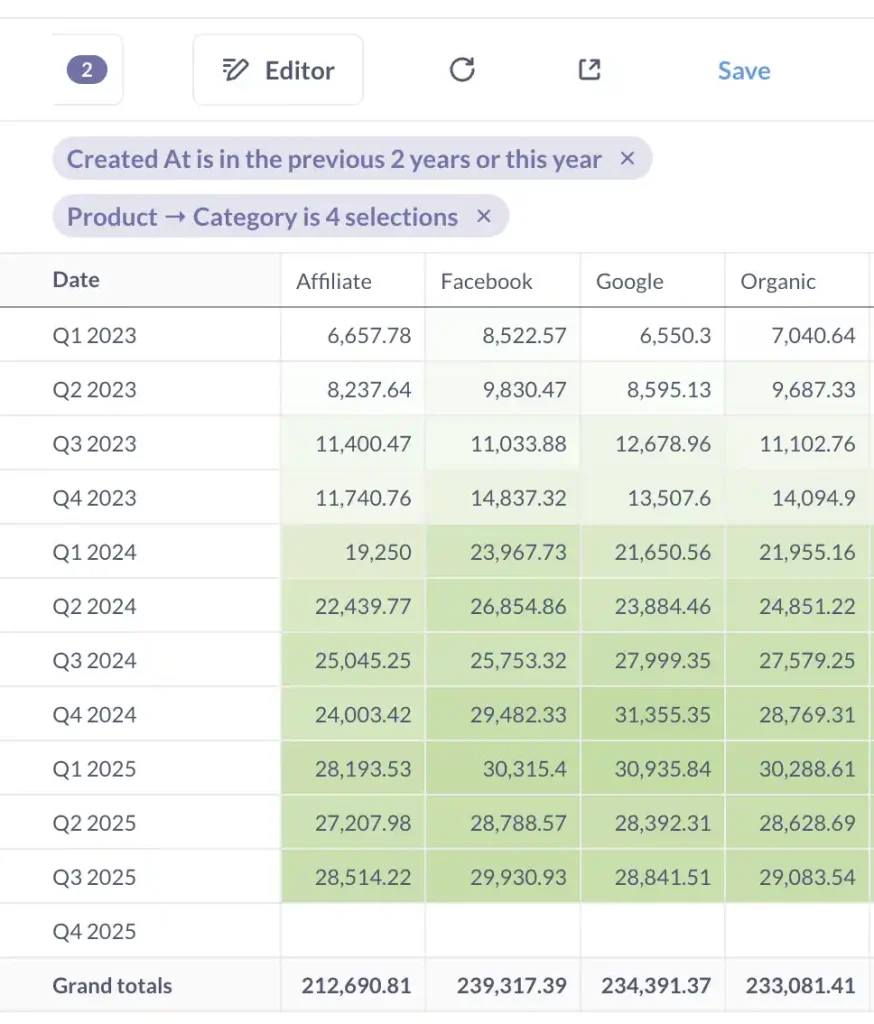Click the Grand totals row label

[x=112, y=986]
